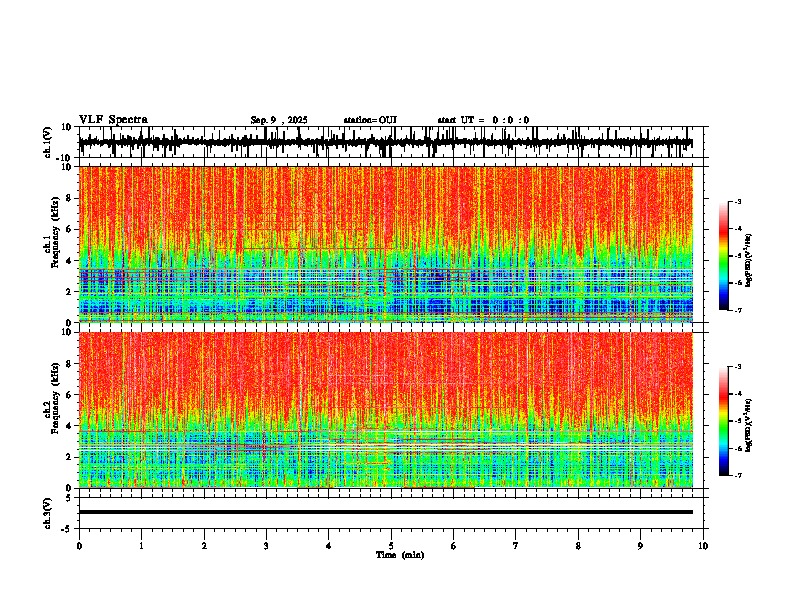
Task: Click the ch.1 spectrogram panel
Action: pos(386,244)
